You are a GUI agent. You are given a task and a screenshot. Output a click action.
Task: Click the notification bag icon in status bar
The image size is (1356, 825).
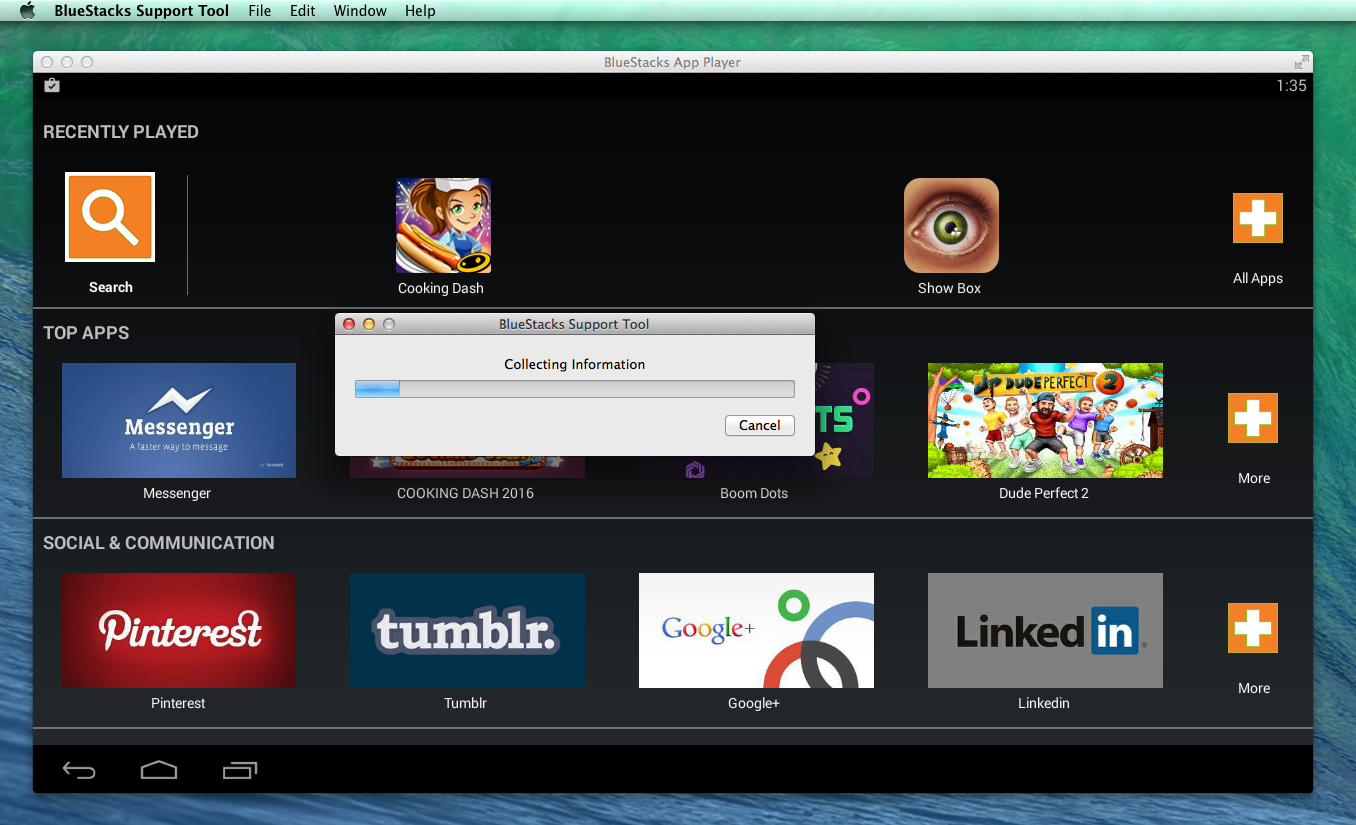[52, 86]
